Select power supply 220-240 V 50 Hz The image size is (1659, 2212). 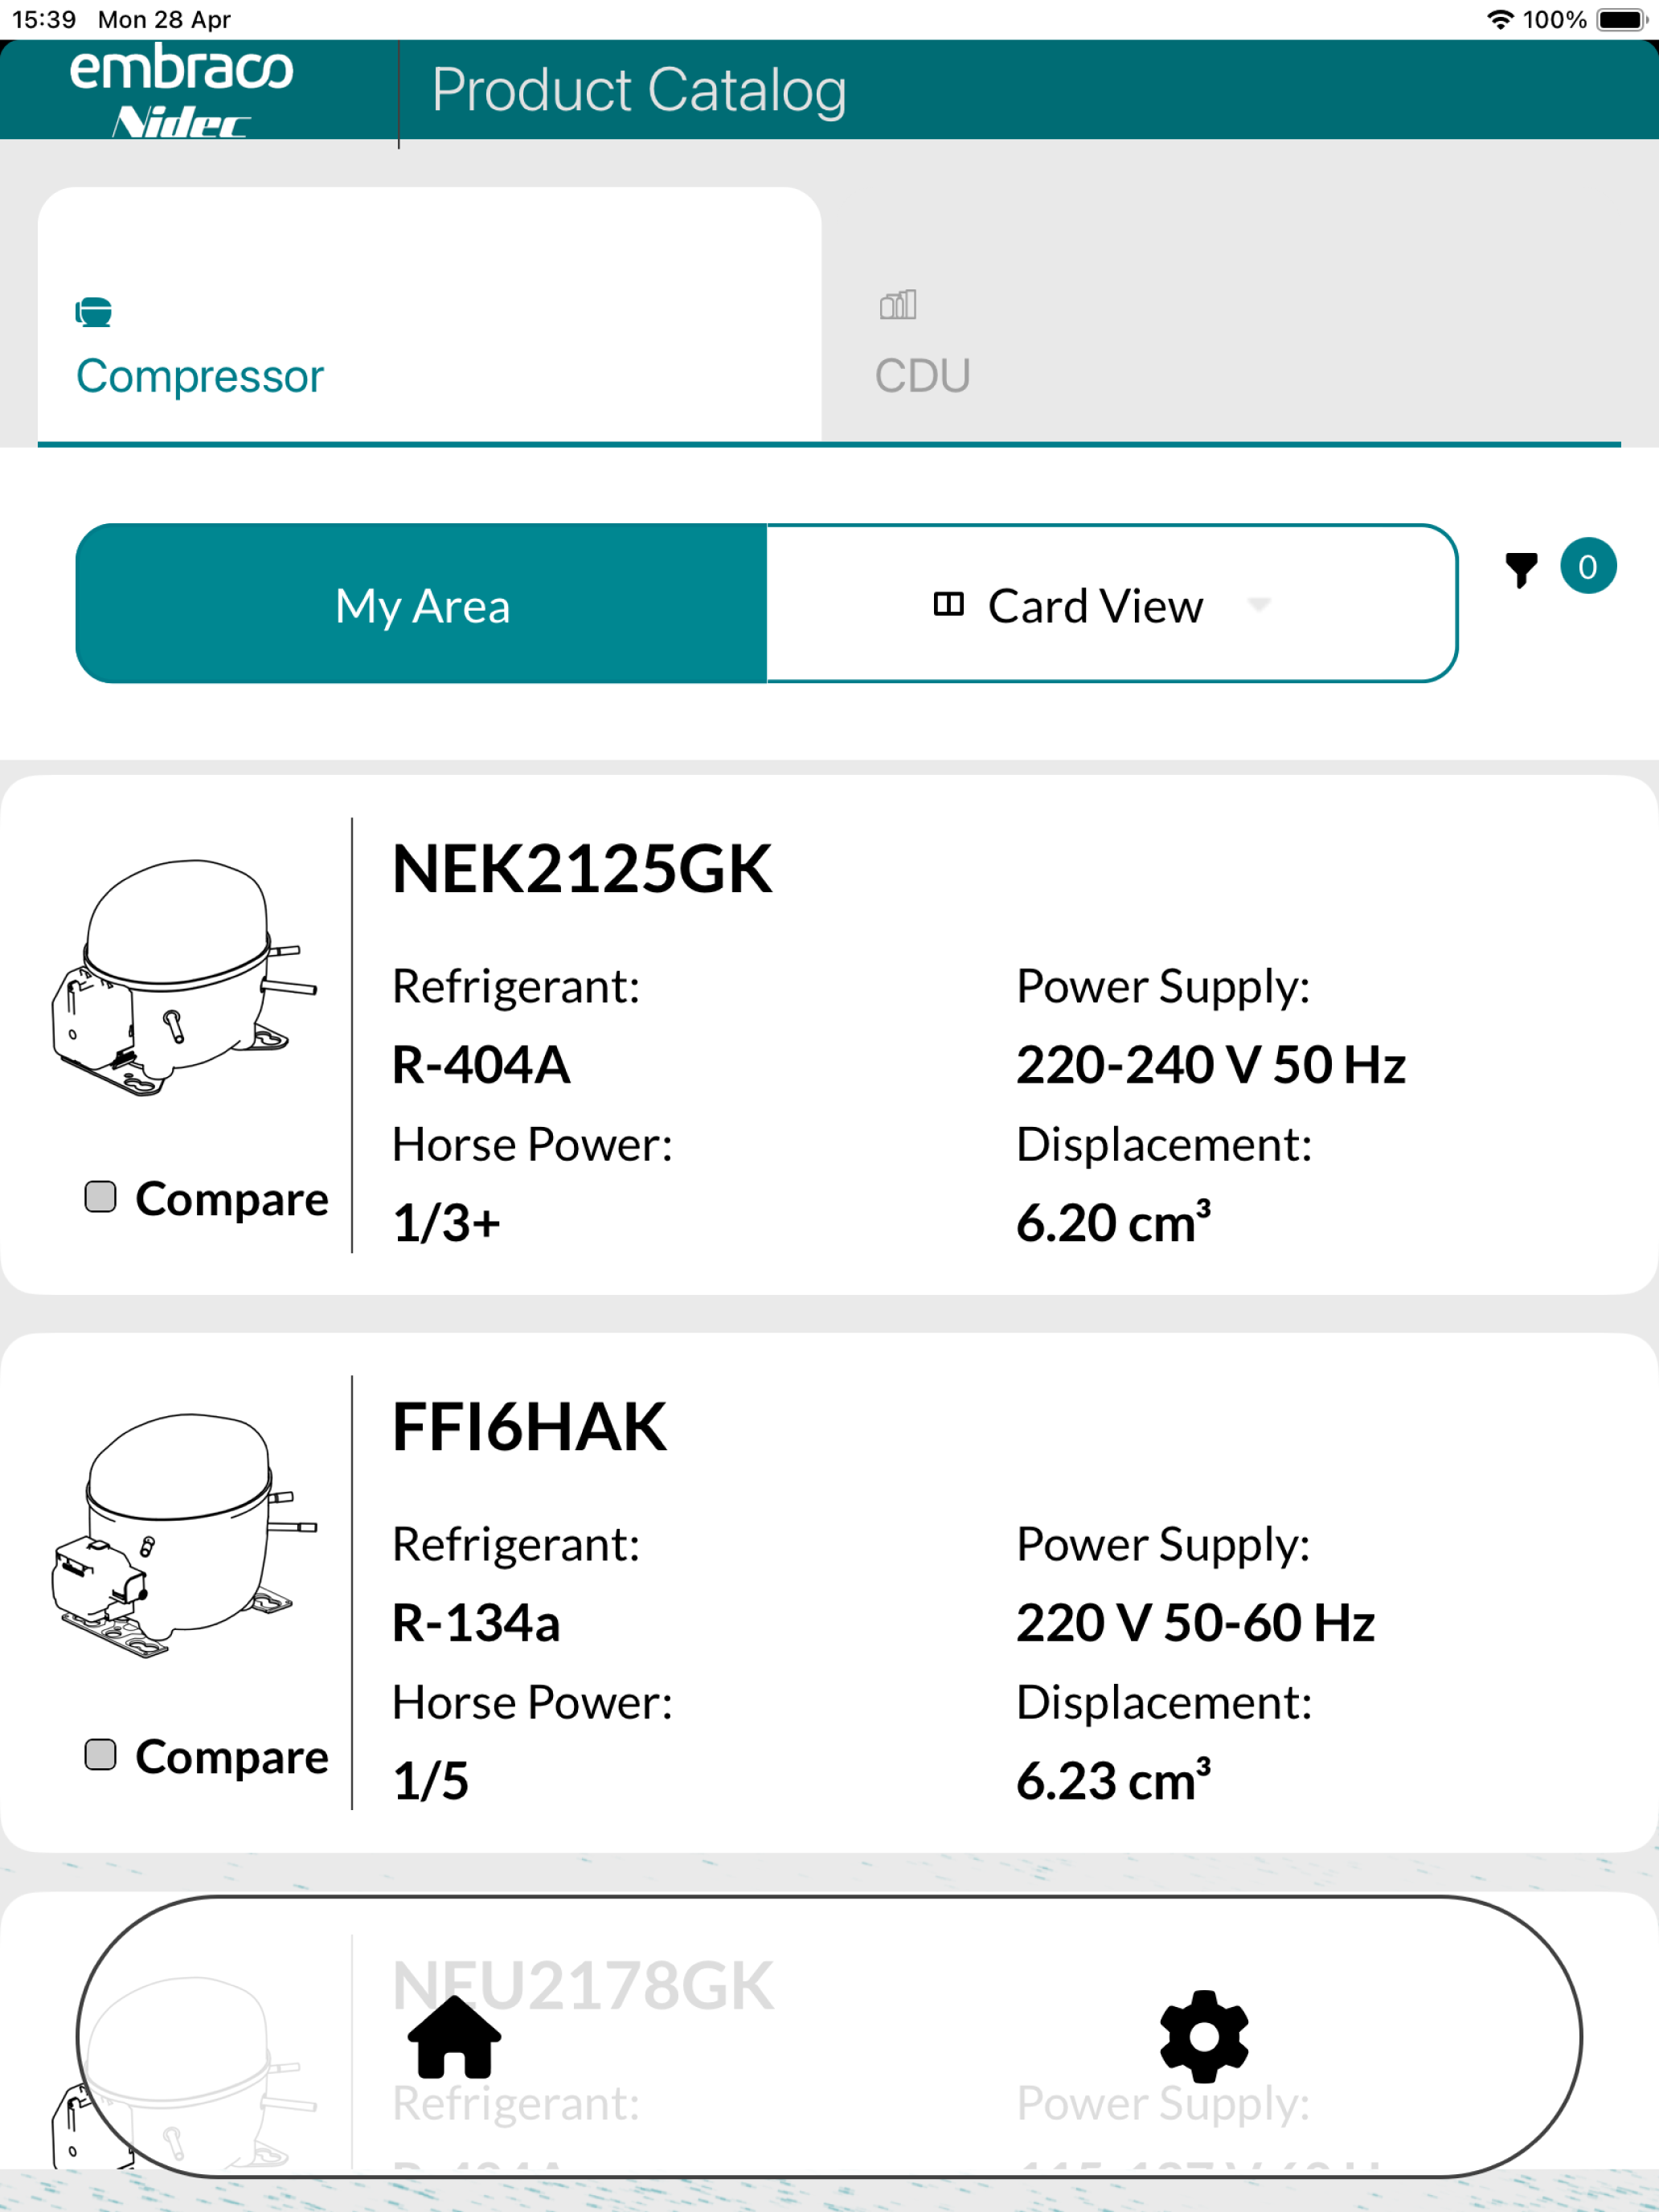pyautogui.click(x=1211, y=1064)
